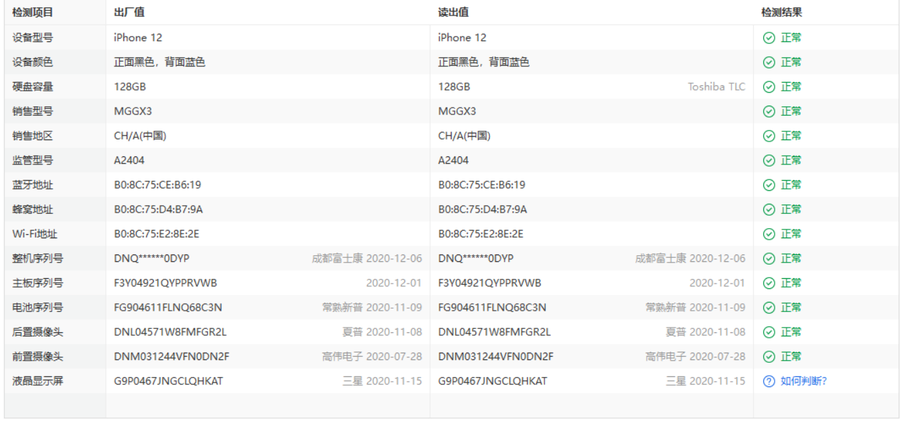The image size is (900, 421).
Task: Click factory serial DNQ******0DYP
Action: click(152, 258)
